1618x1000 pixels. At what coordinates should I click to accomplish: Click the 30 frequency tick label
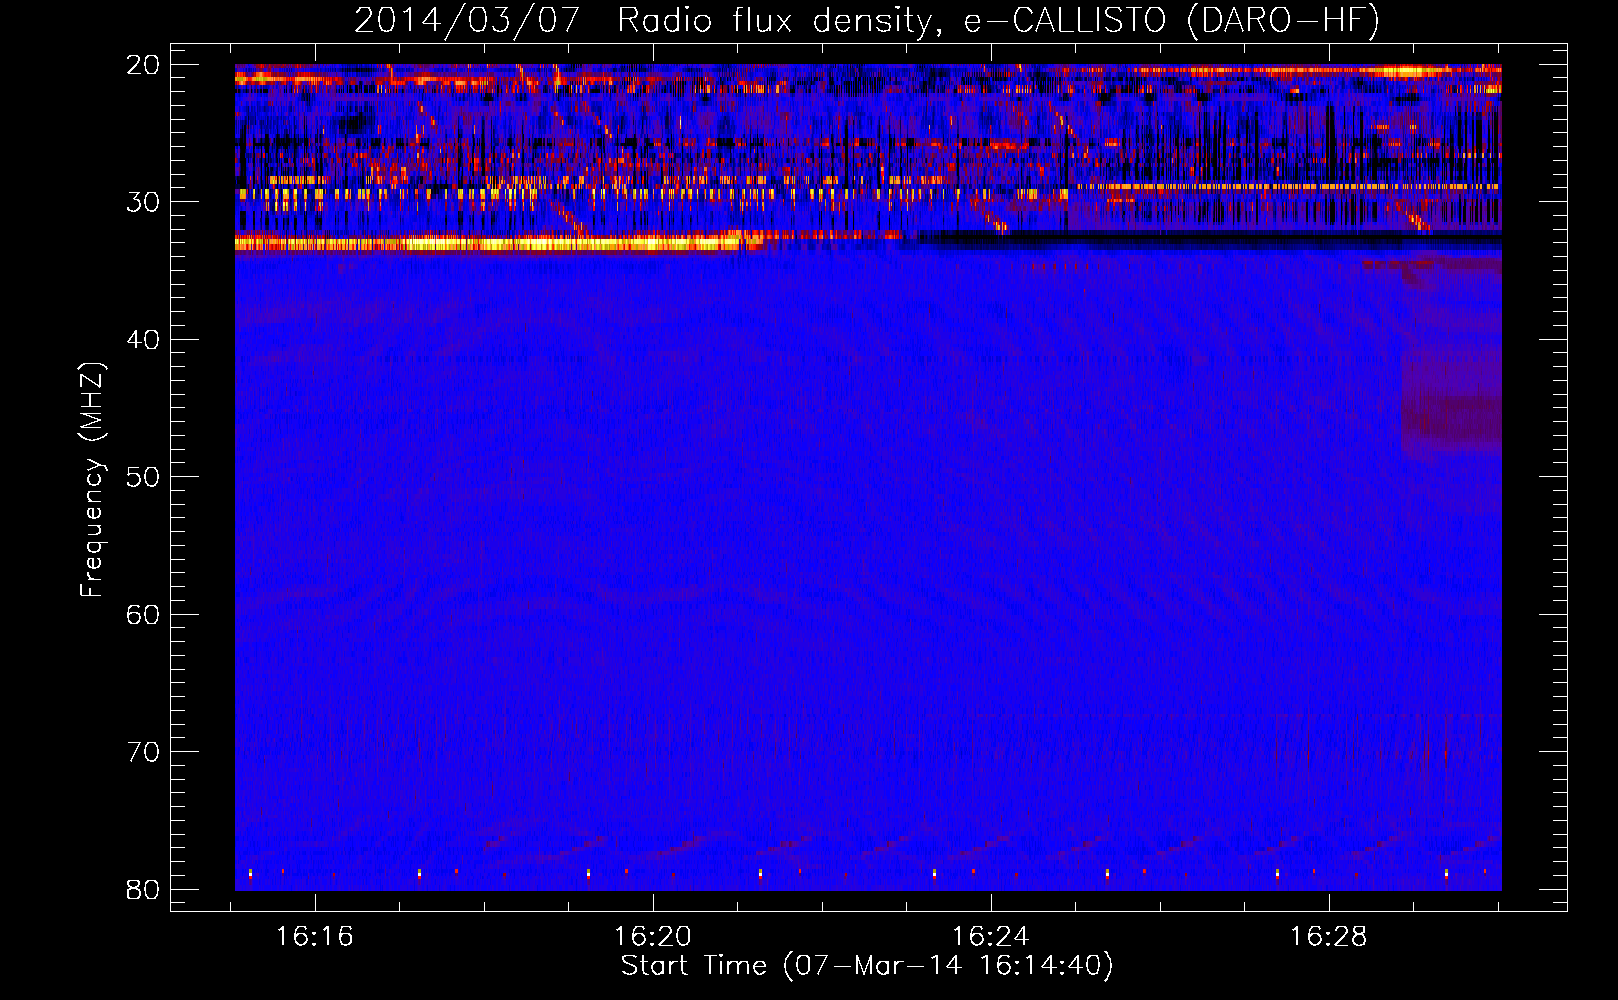coord(144,202)
